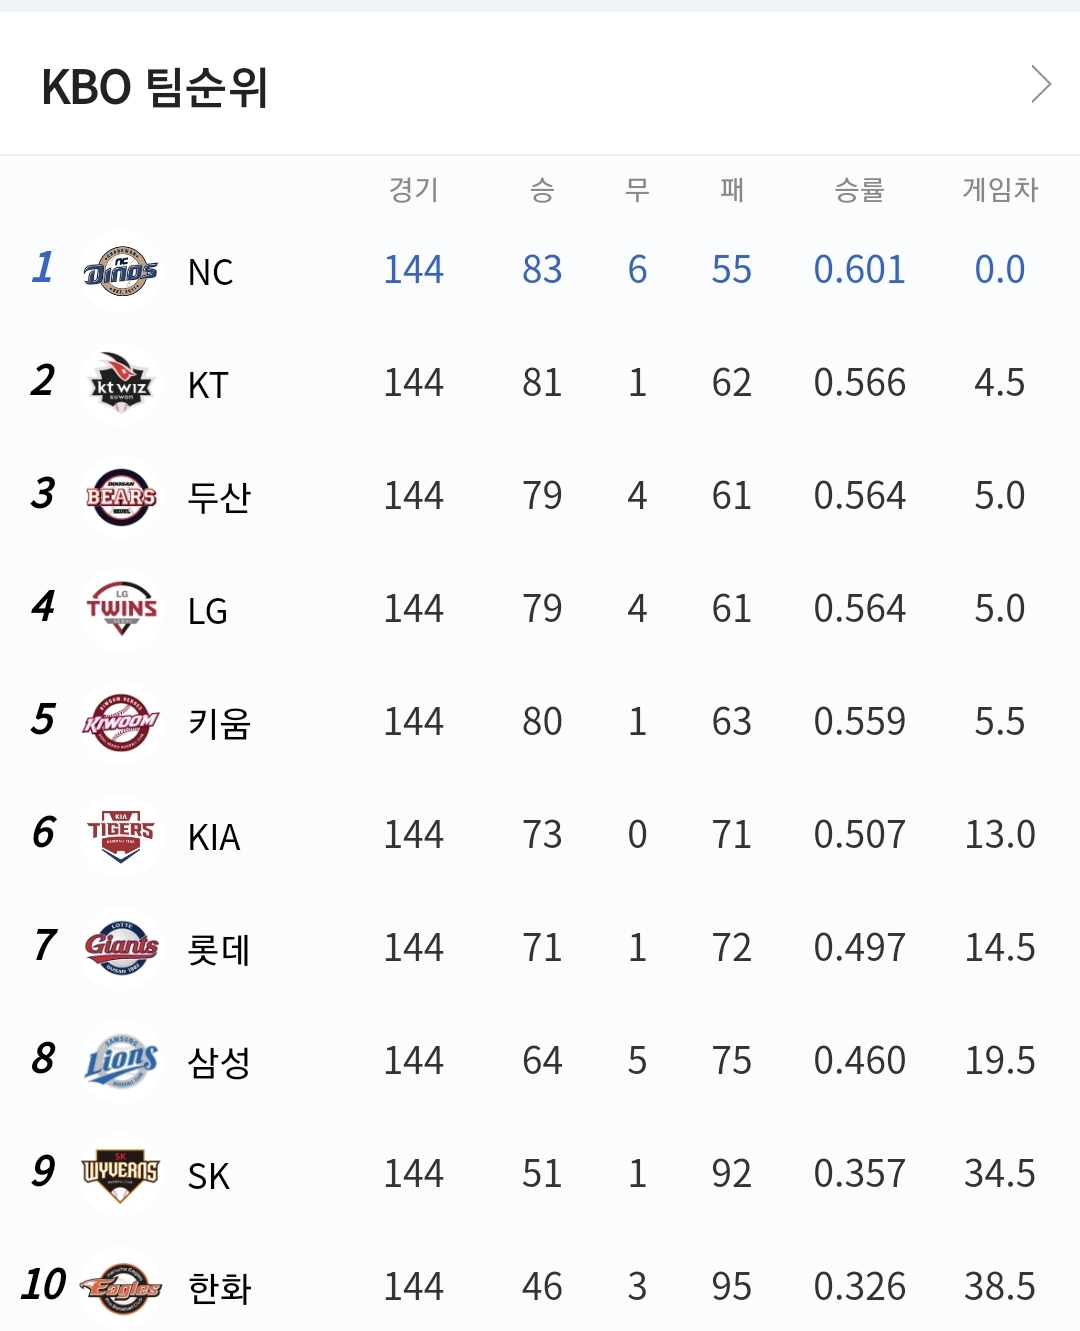Tap the 게임차 column header
The height and width of the screenshot is (1331, 1080).
coord(1000,190)
